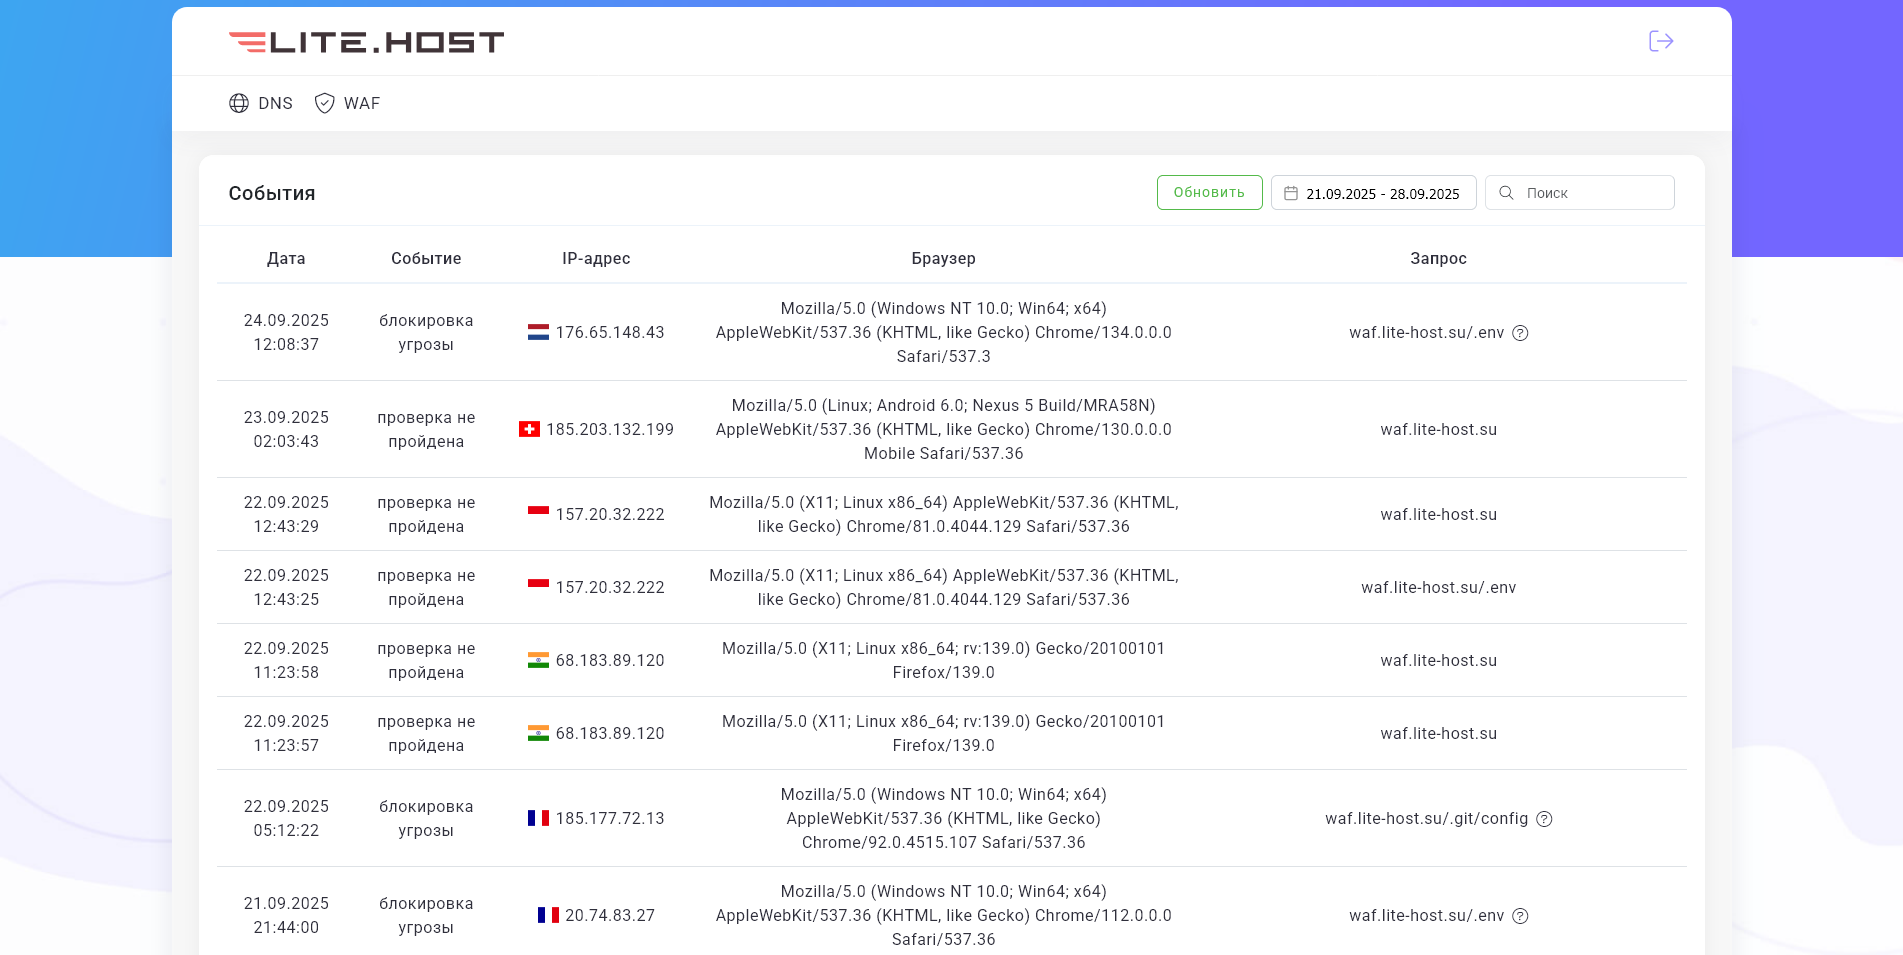Image resolution: width=1903 pixels, height=955 pixels.
Task: Click the magnifier icon in search box
Action: (x=1506, y=193)
